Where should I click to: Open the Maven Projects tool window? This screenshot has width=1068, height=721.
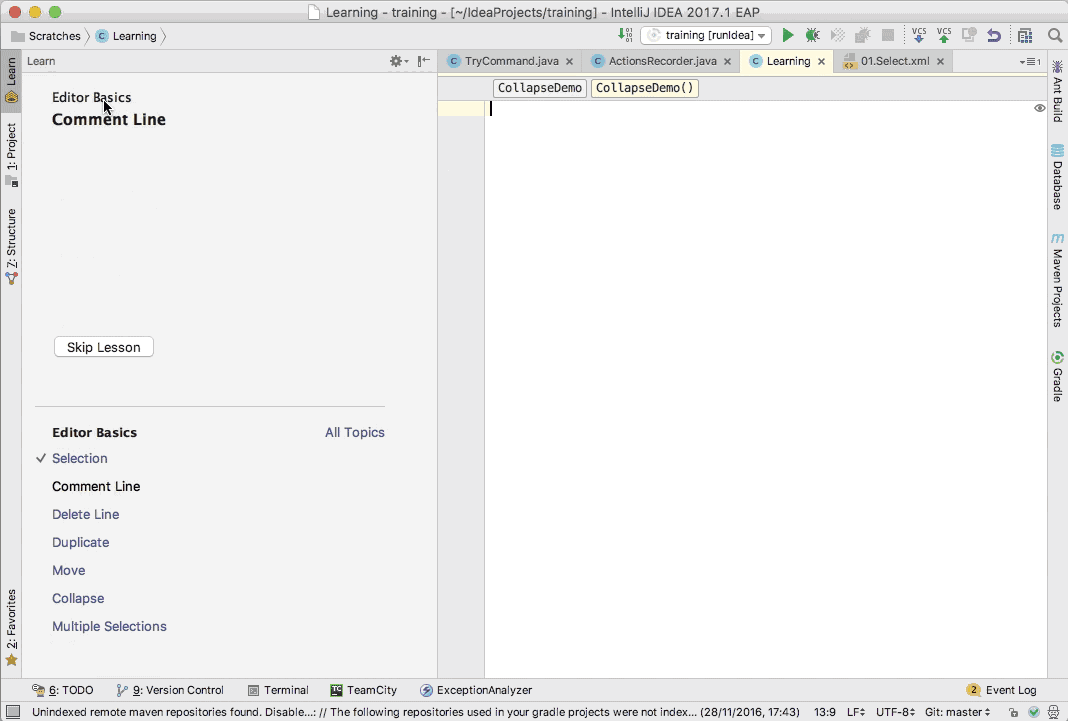[x=1057, y=280]
